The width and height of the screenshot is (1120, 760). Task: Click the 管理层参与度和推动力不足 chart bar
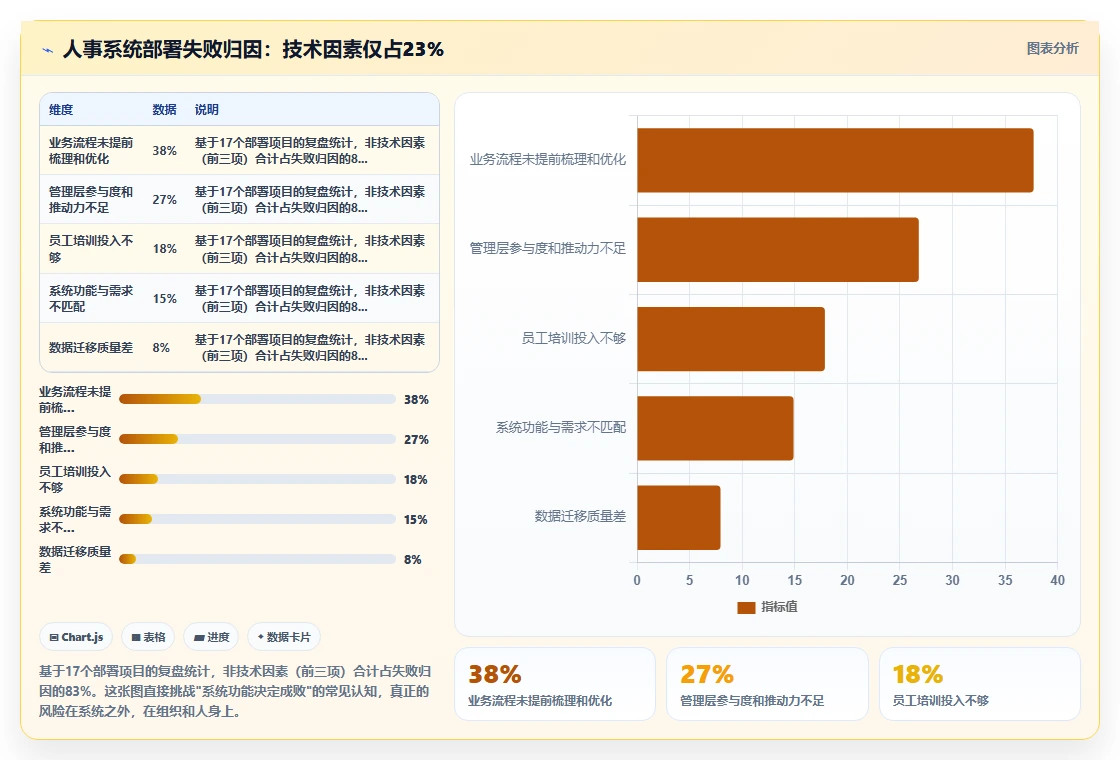(x=778, y=249)
